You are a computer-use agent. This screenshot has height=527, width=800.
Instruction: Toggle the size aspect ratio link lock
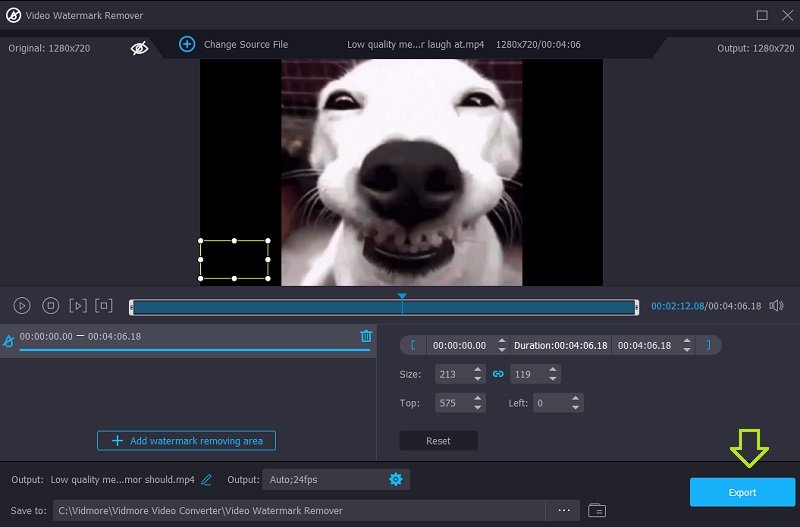pyautogui.click(x=497, y=374)
